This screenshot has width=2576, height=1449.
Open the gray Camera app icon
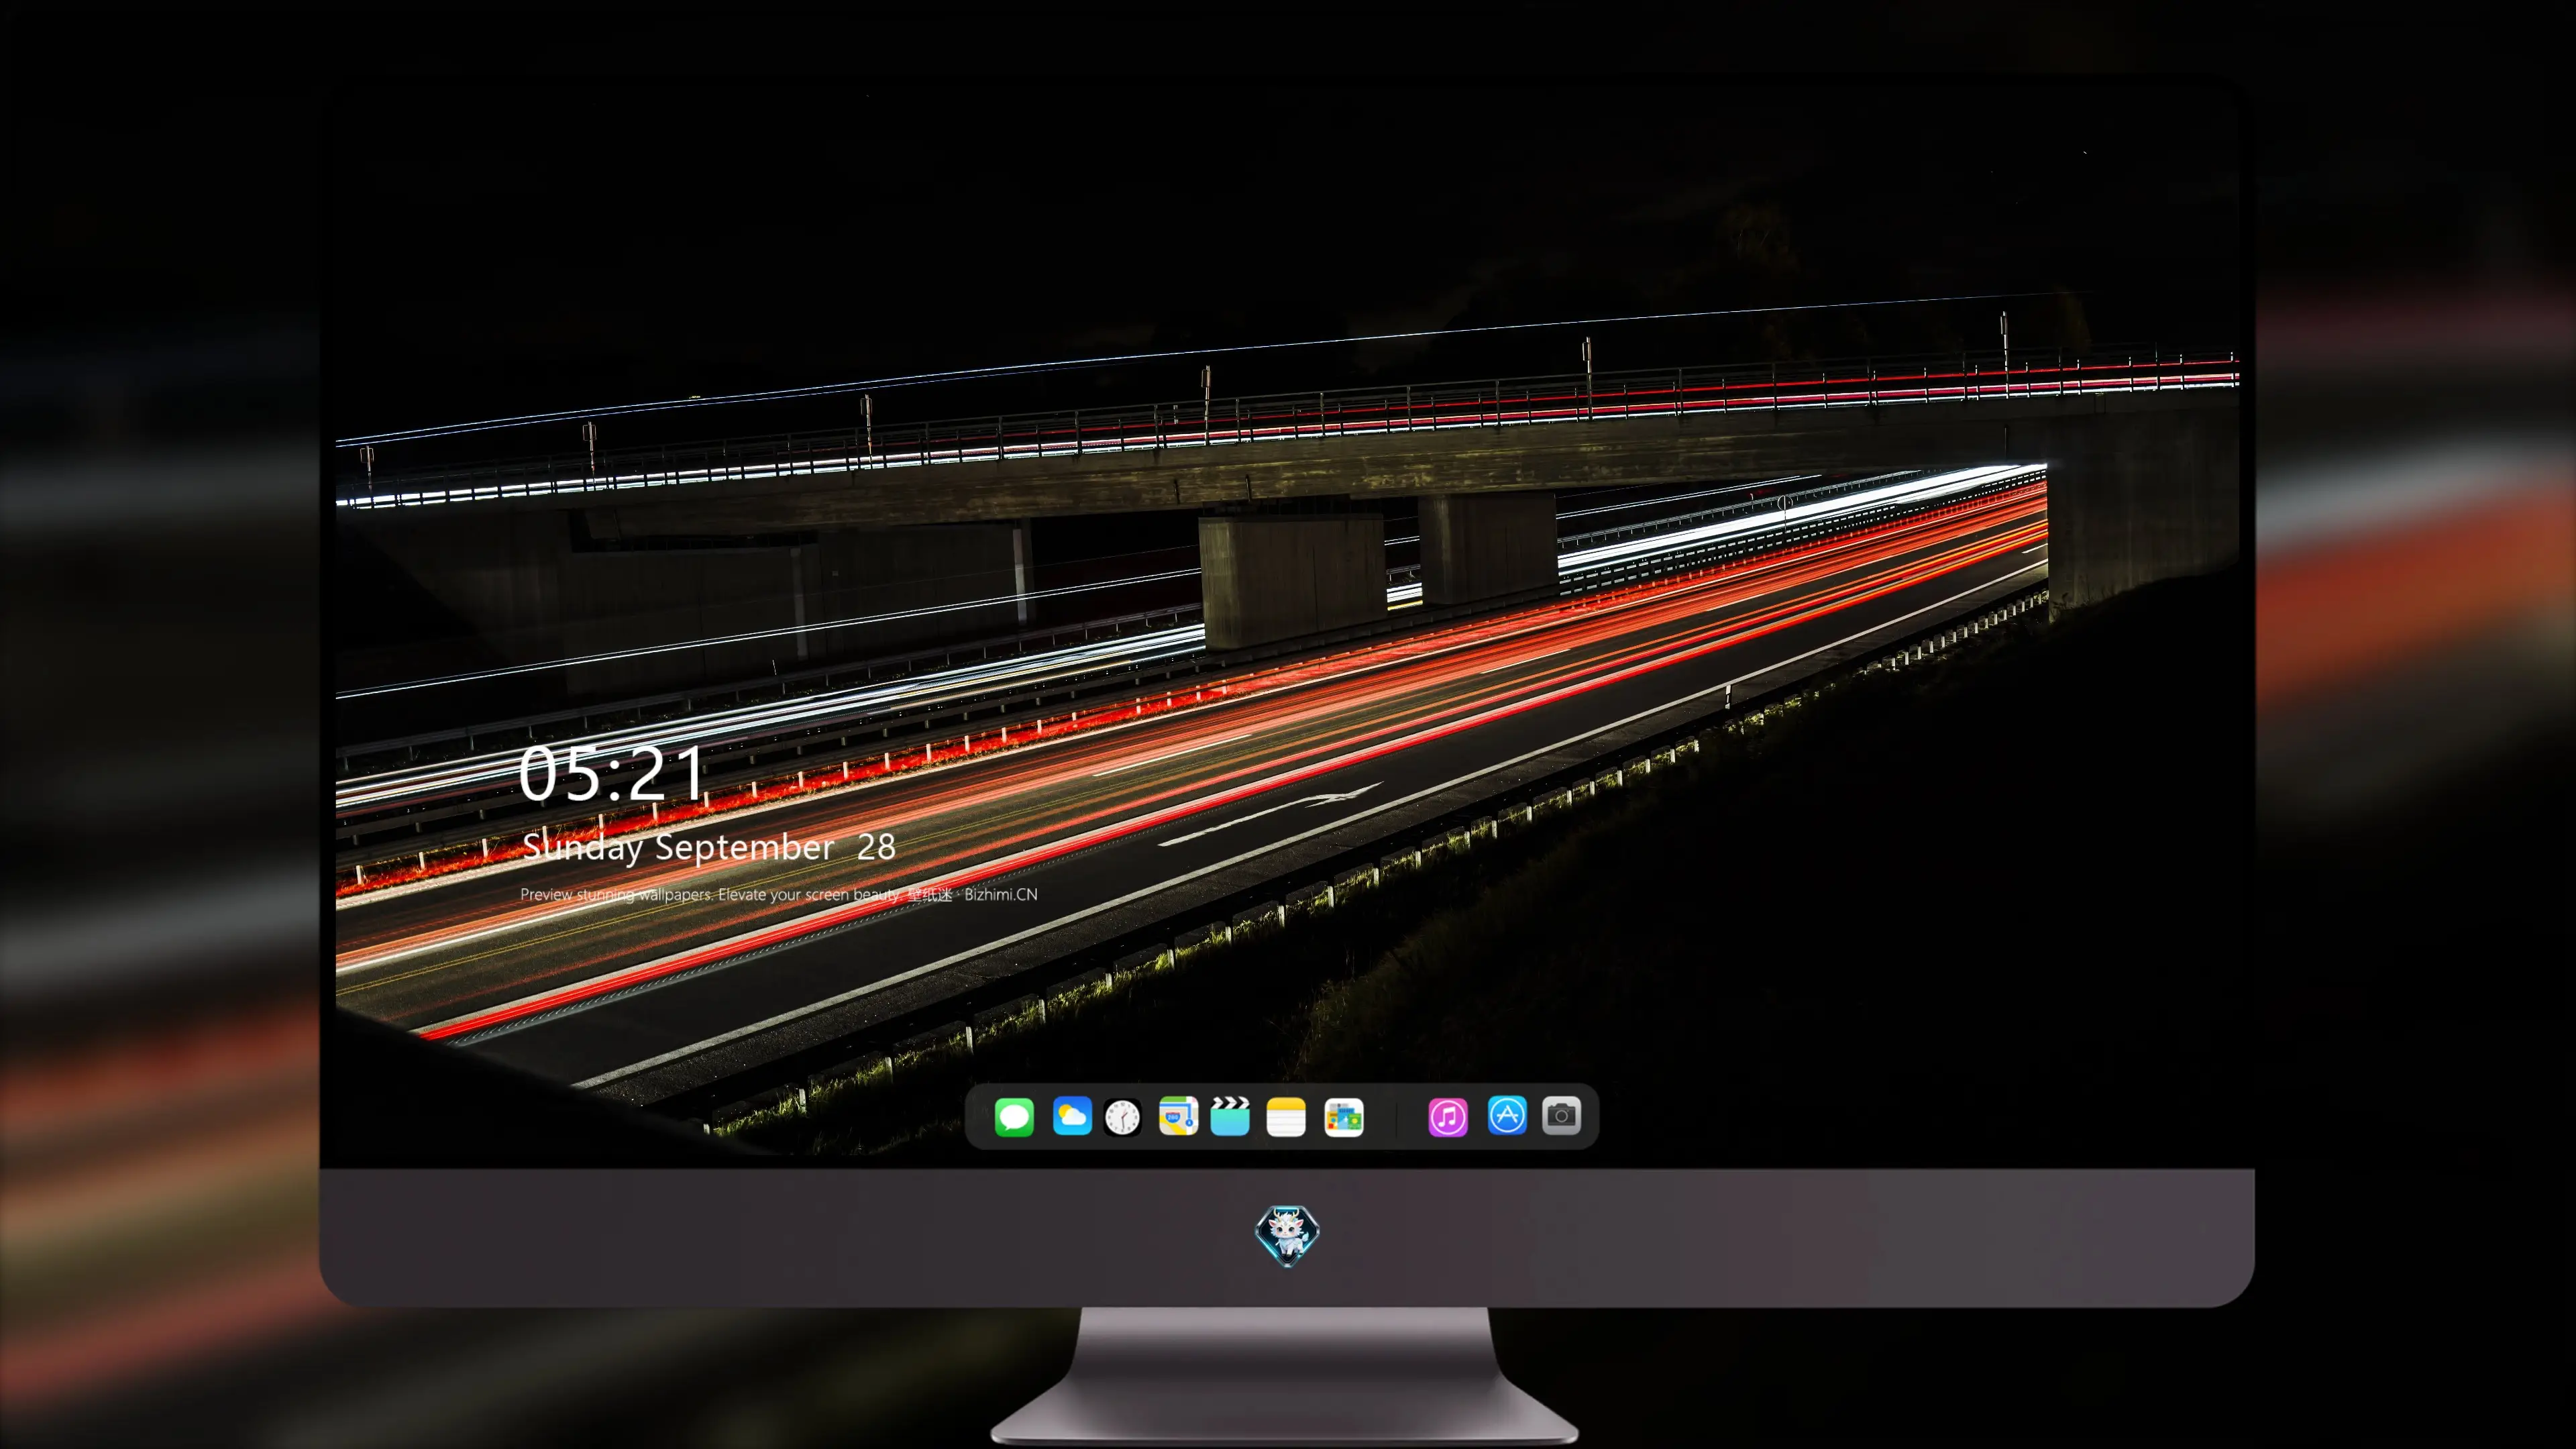pyautogui.click(x=1561, y=1115)
